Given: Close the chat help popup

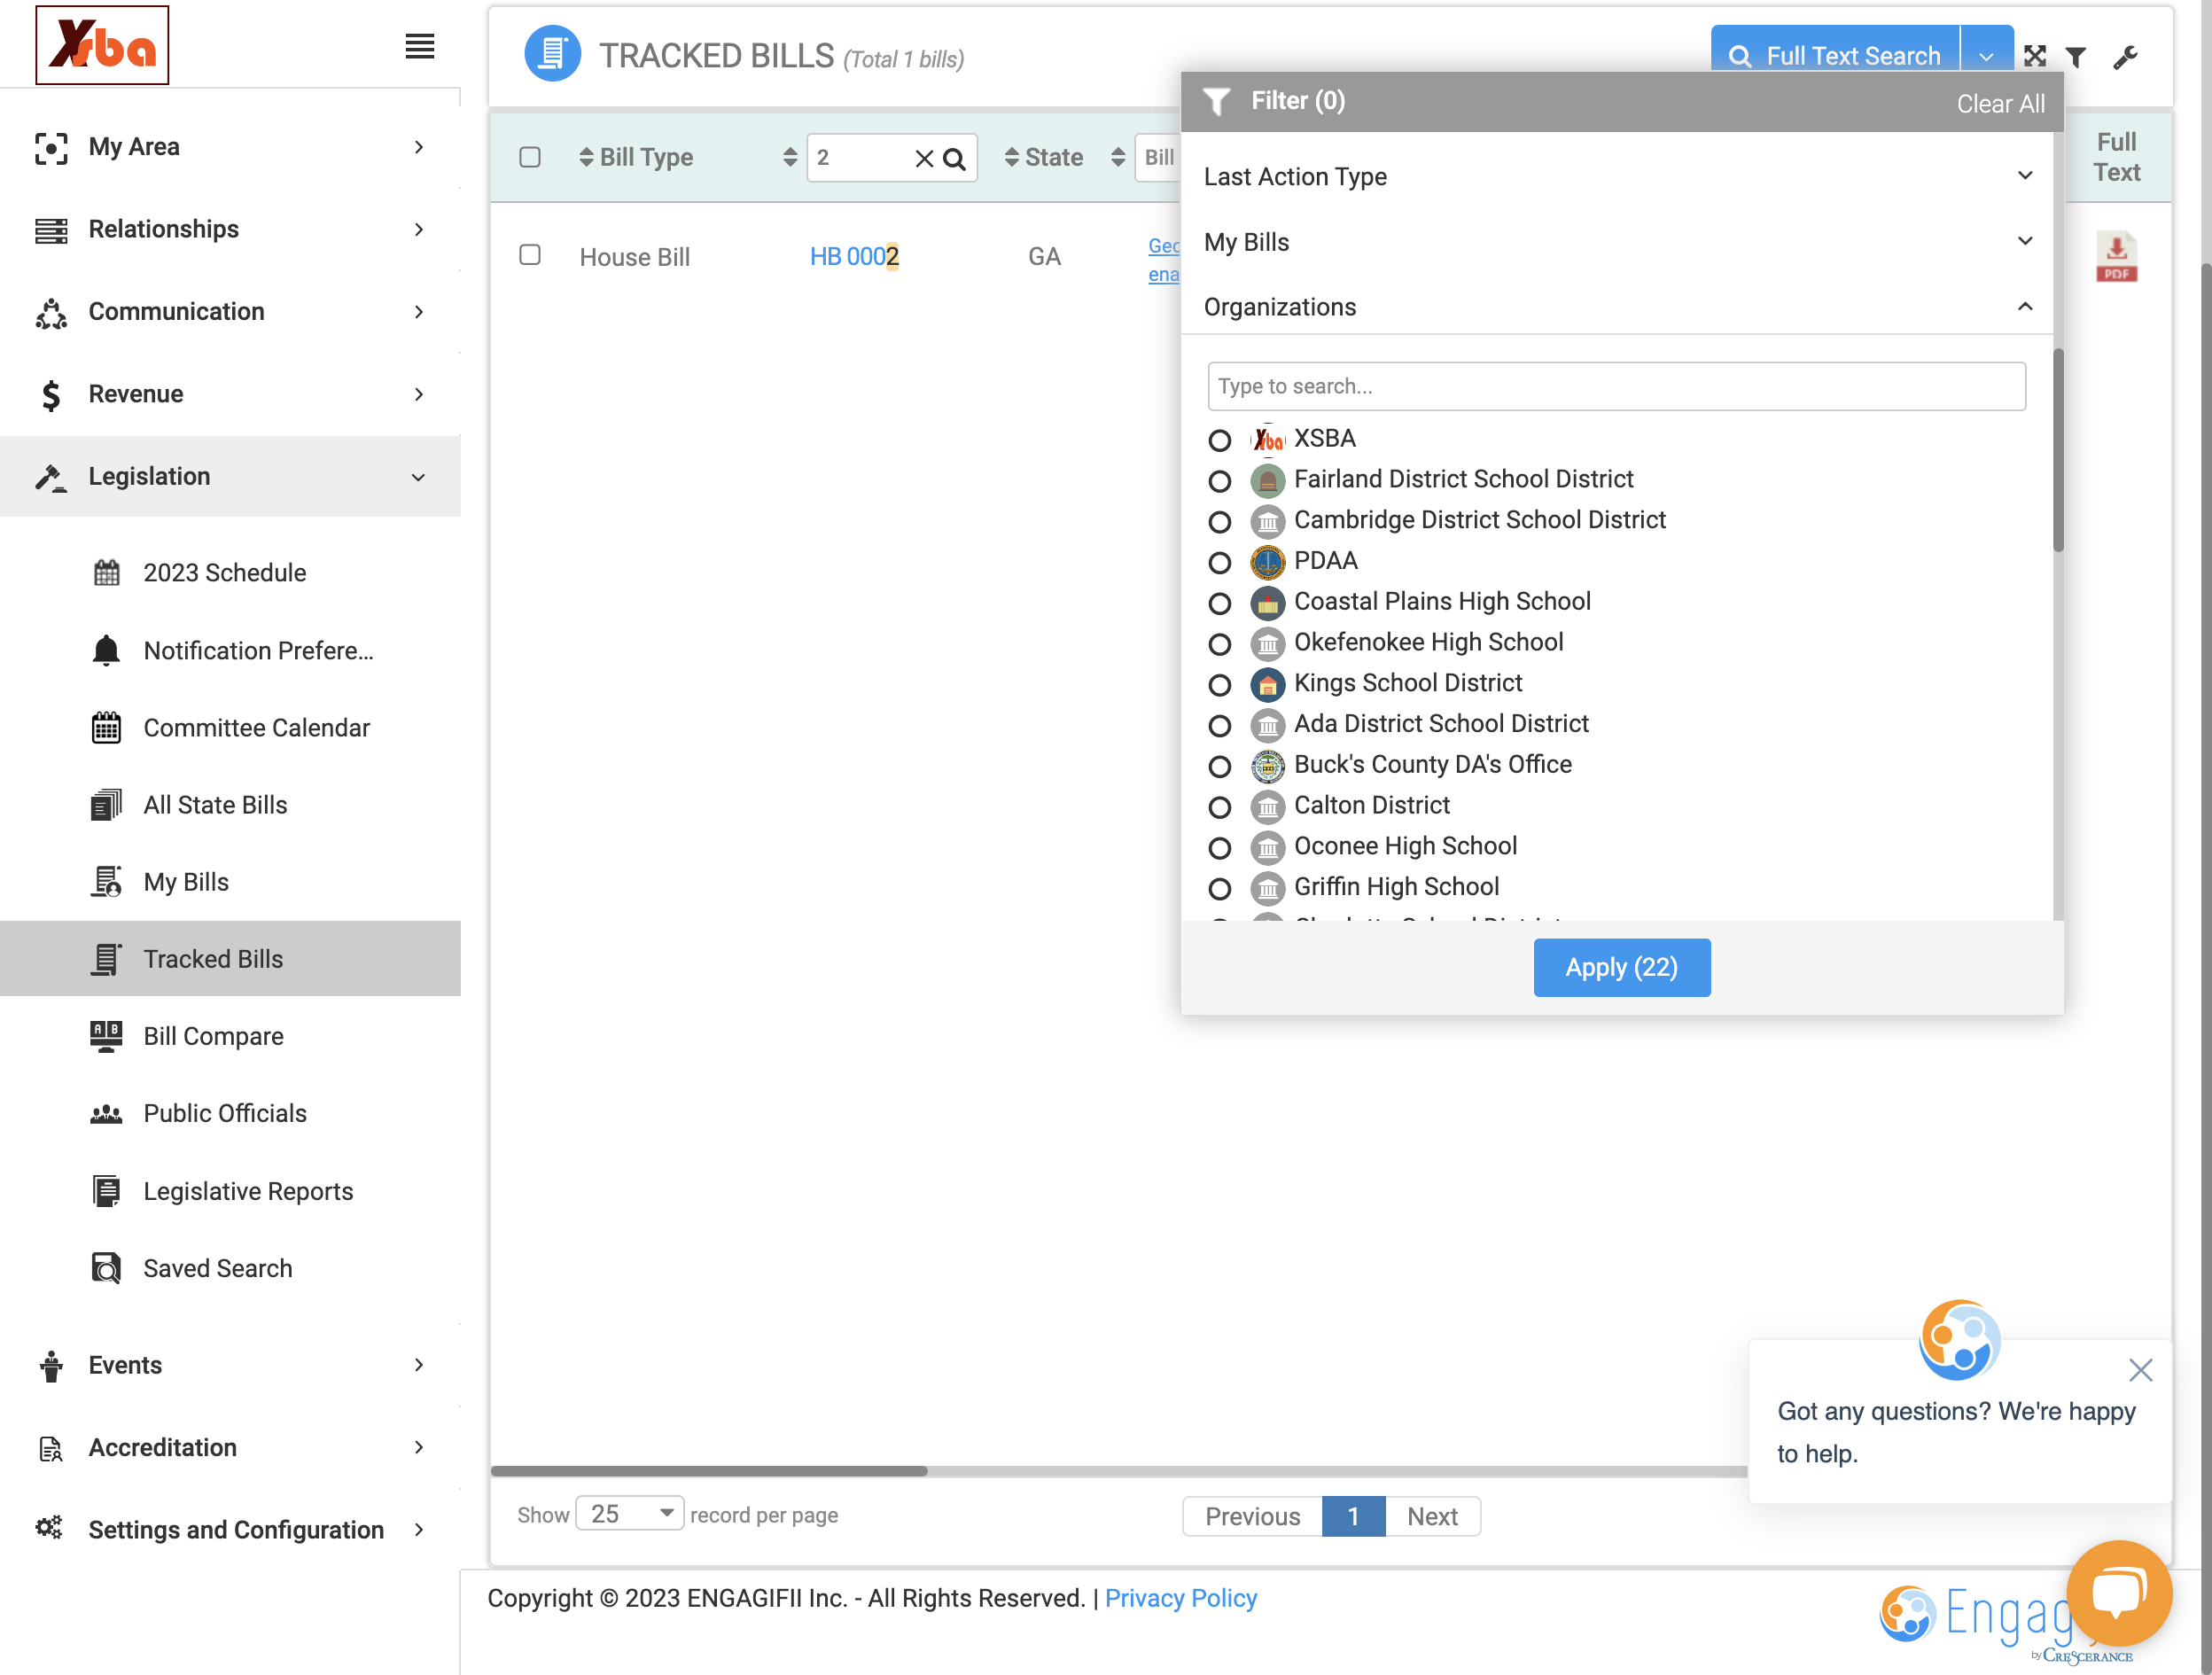Looking at the screenshot, I should (x=2140, y=1369).
